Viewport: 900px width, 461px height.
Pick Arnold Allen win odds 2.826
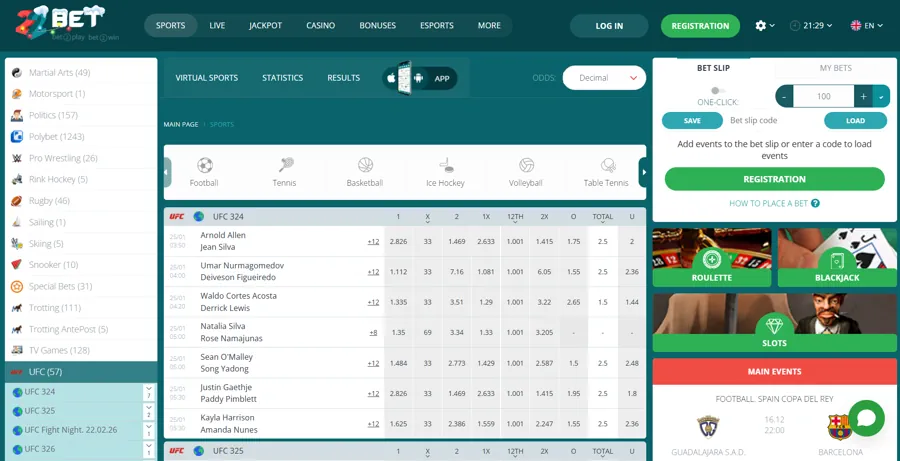[398, 242]
